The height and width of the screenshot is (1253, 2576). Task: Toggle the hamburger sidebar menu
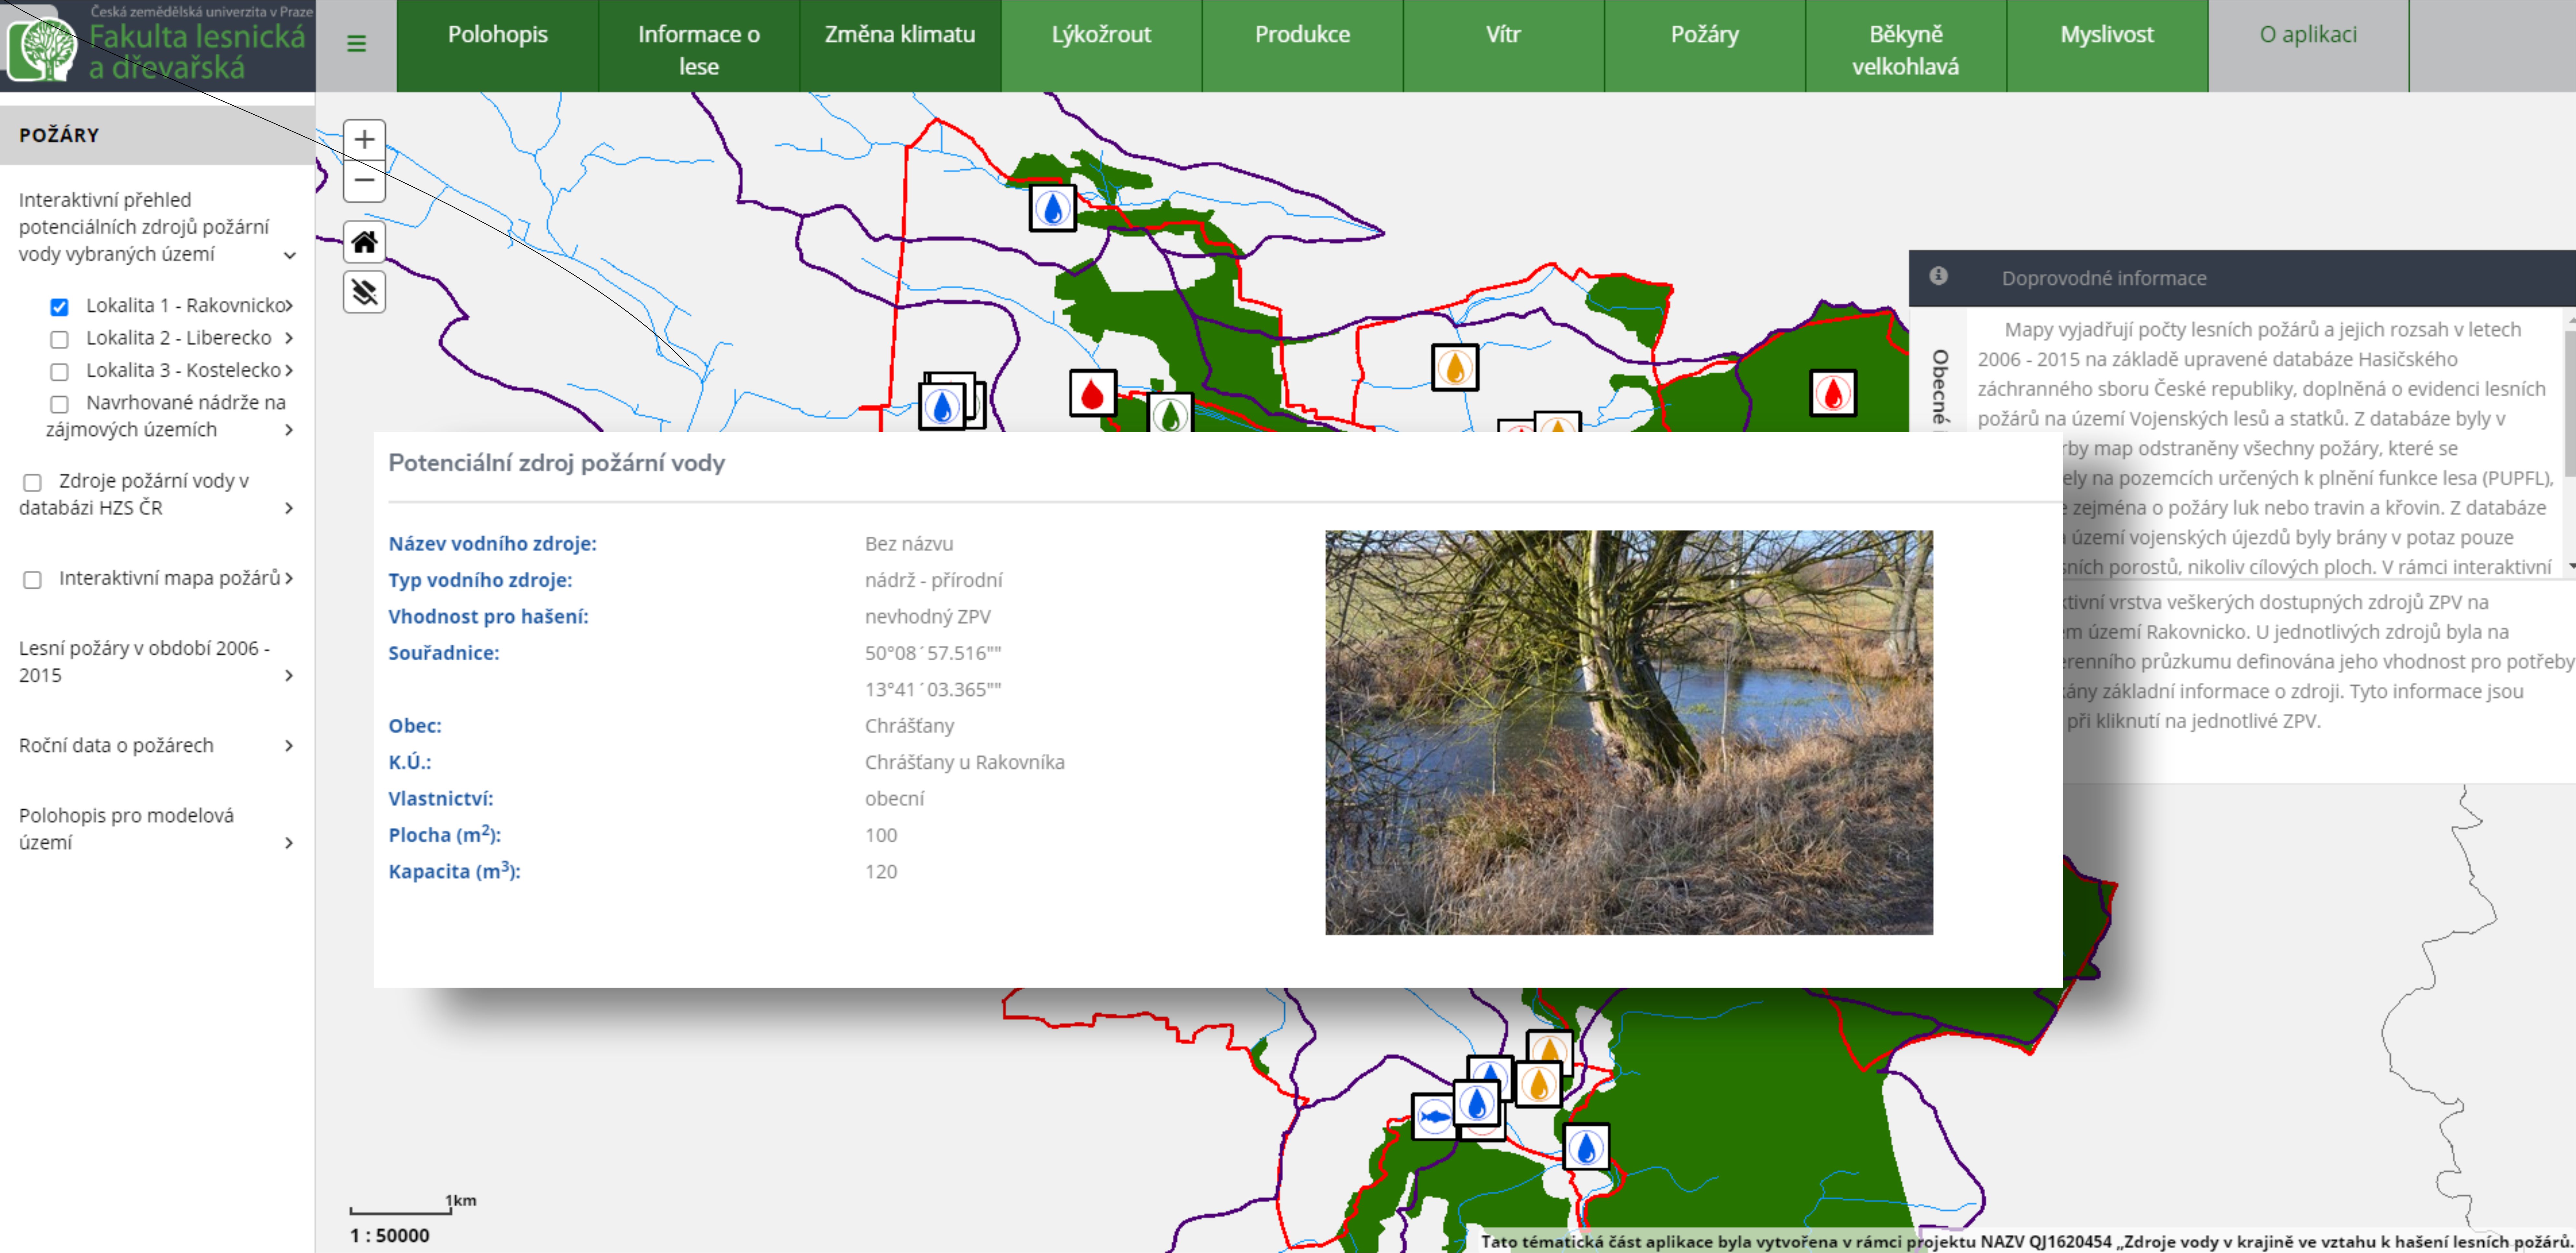[356, 44]
